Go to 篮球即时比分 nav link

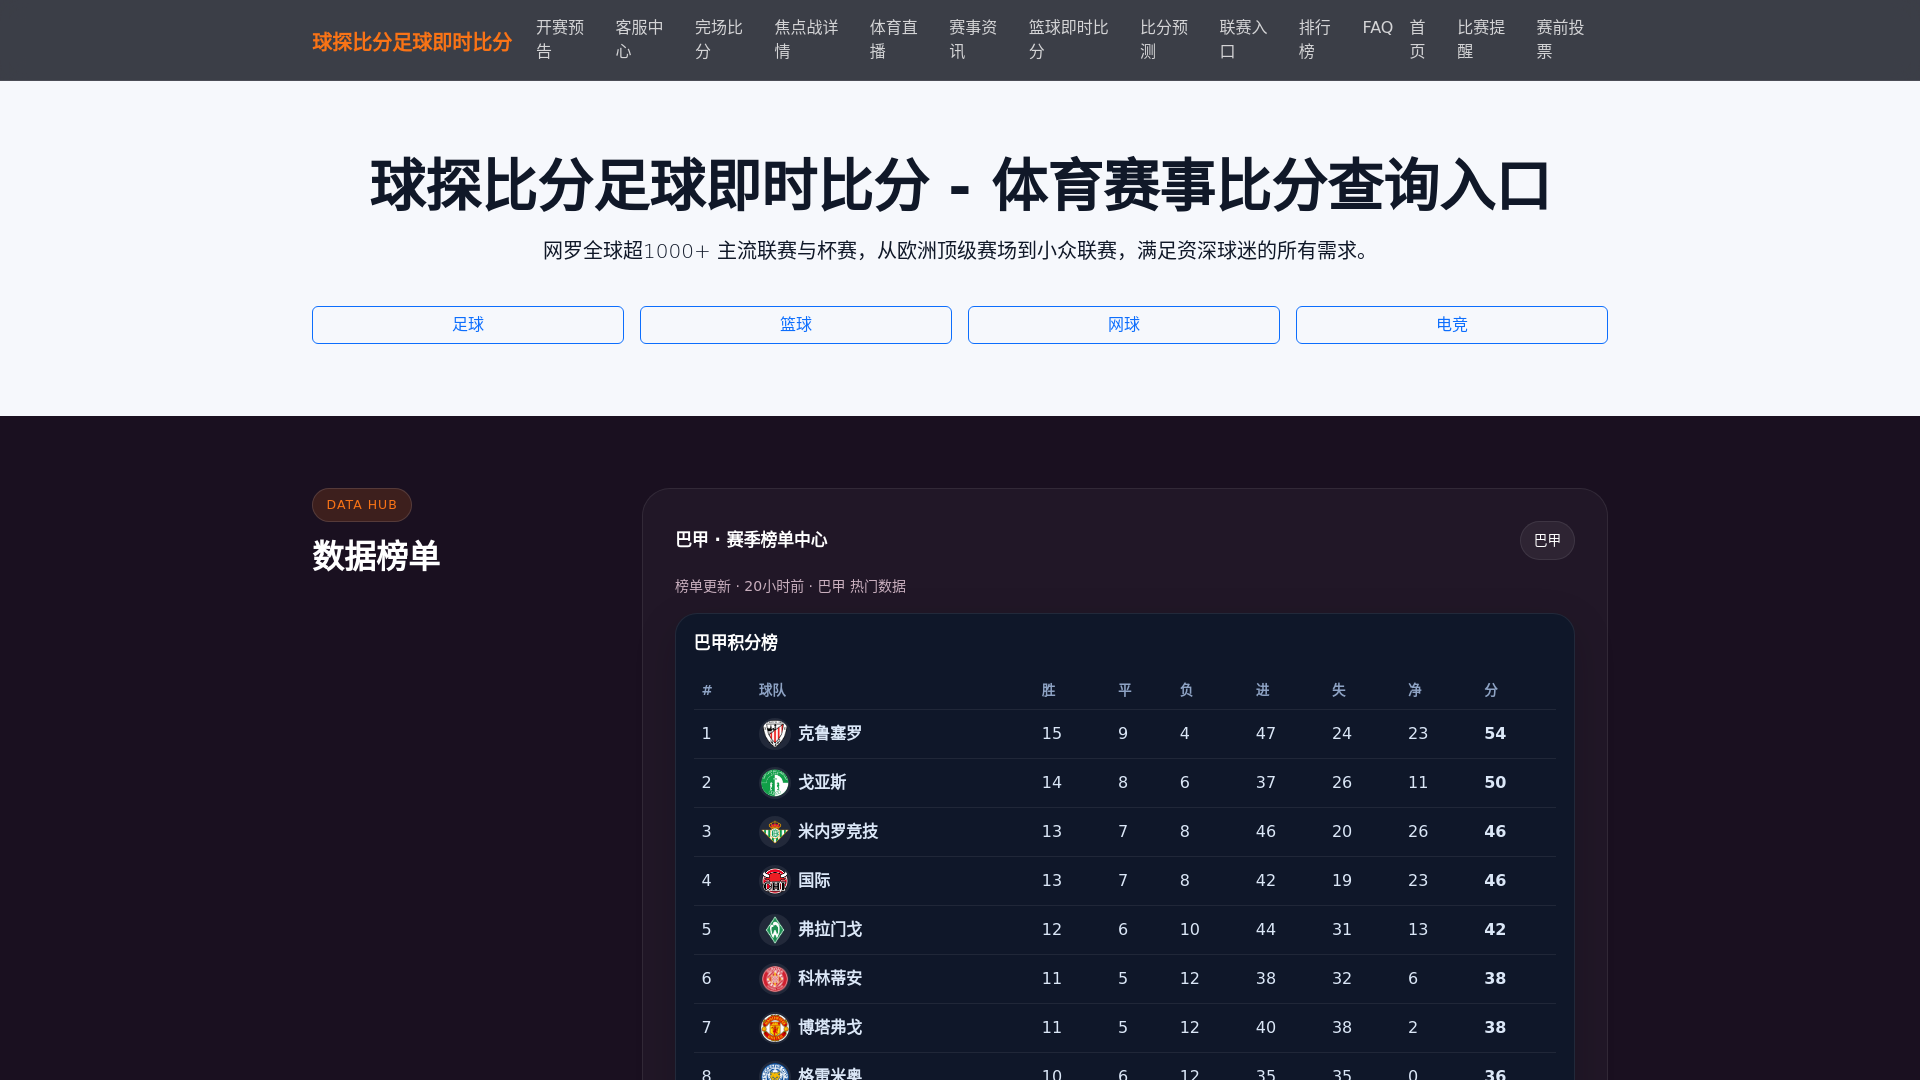(1068, 40)
